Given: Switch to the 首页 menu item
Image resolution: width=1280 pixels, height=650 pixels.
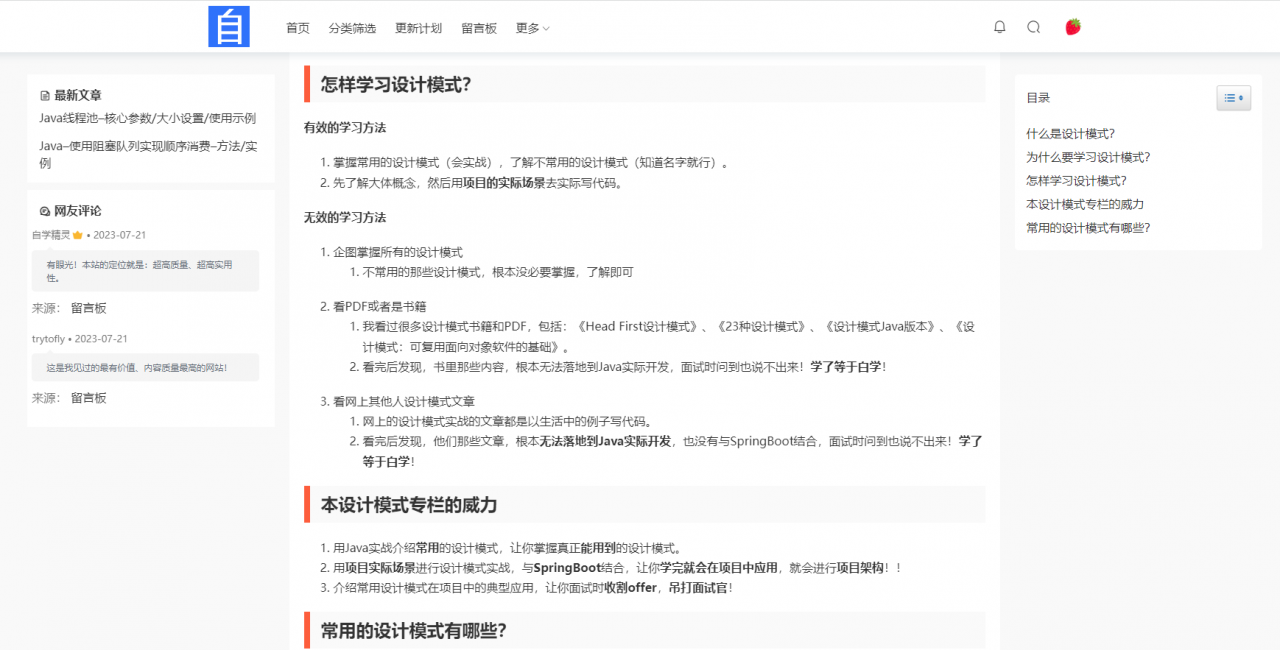Looking at the screenshot, I should tap(297, 28).
